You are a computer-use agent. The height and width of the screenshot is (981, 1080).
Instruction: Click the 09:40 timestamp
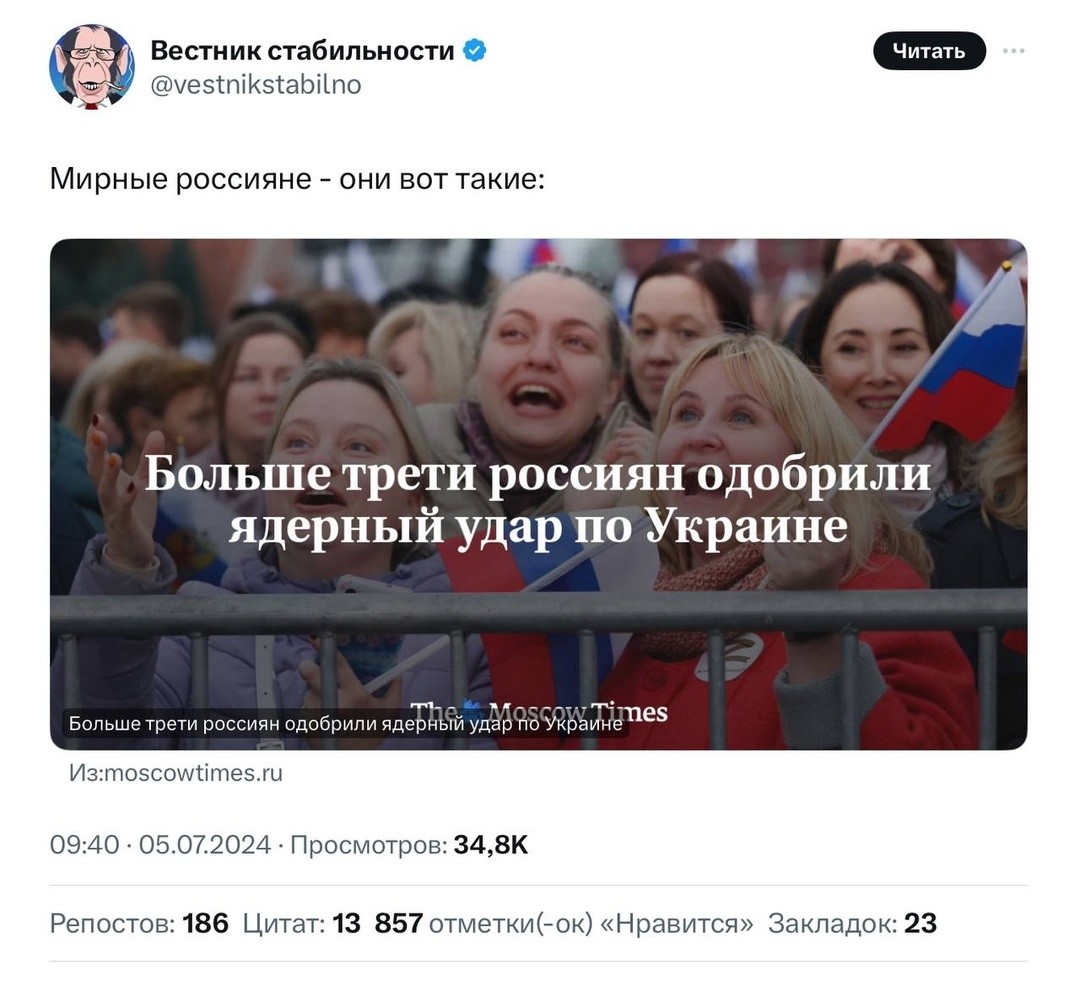click(84, 845)
